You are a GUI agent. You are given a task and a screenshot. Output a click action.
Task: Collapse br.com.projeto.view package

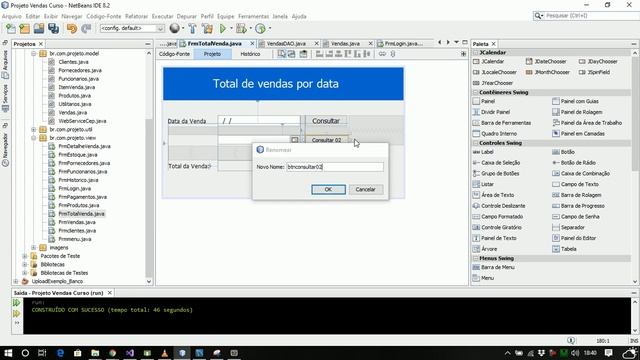coord(34,138)
